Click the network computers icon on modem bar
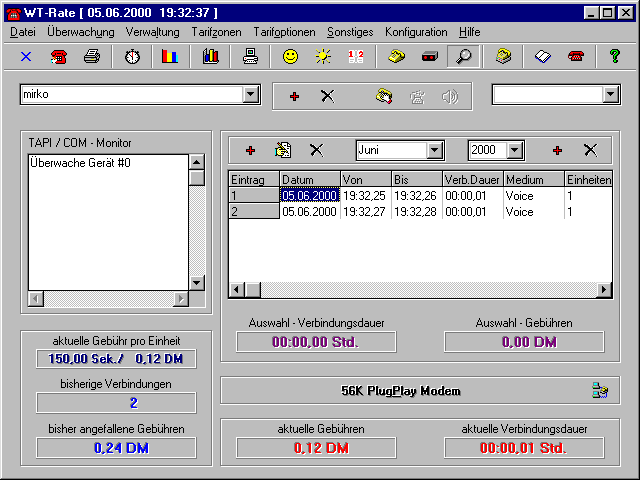 (x=600, y=391)
